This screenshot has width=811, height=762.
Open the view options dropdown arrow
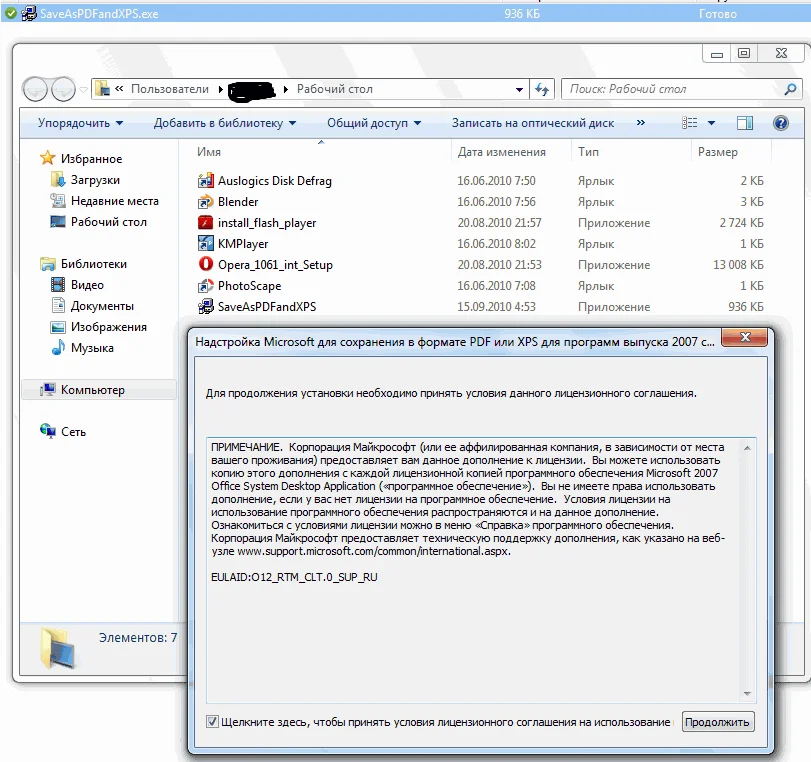711,123
